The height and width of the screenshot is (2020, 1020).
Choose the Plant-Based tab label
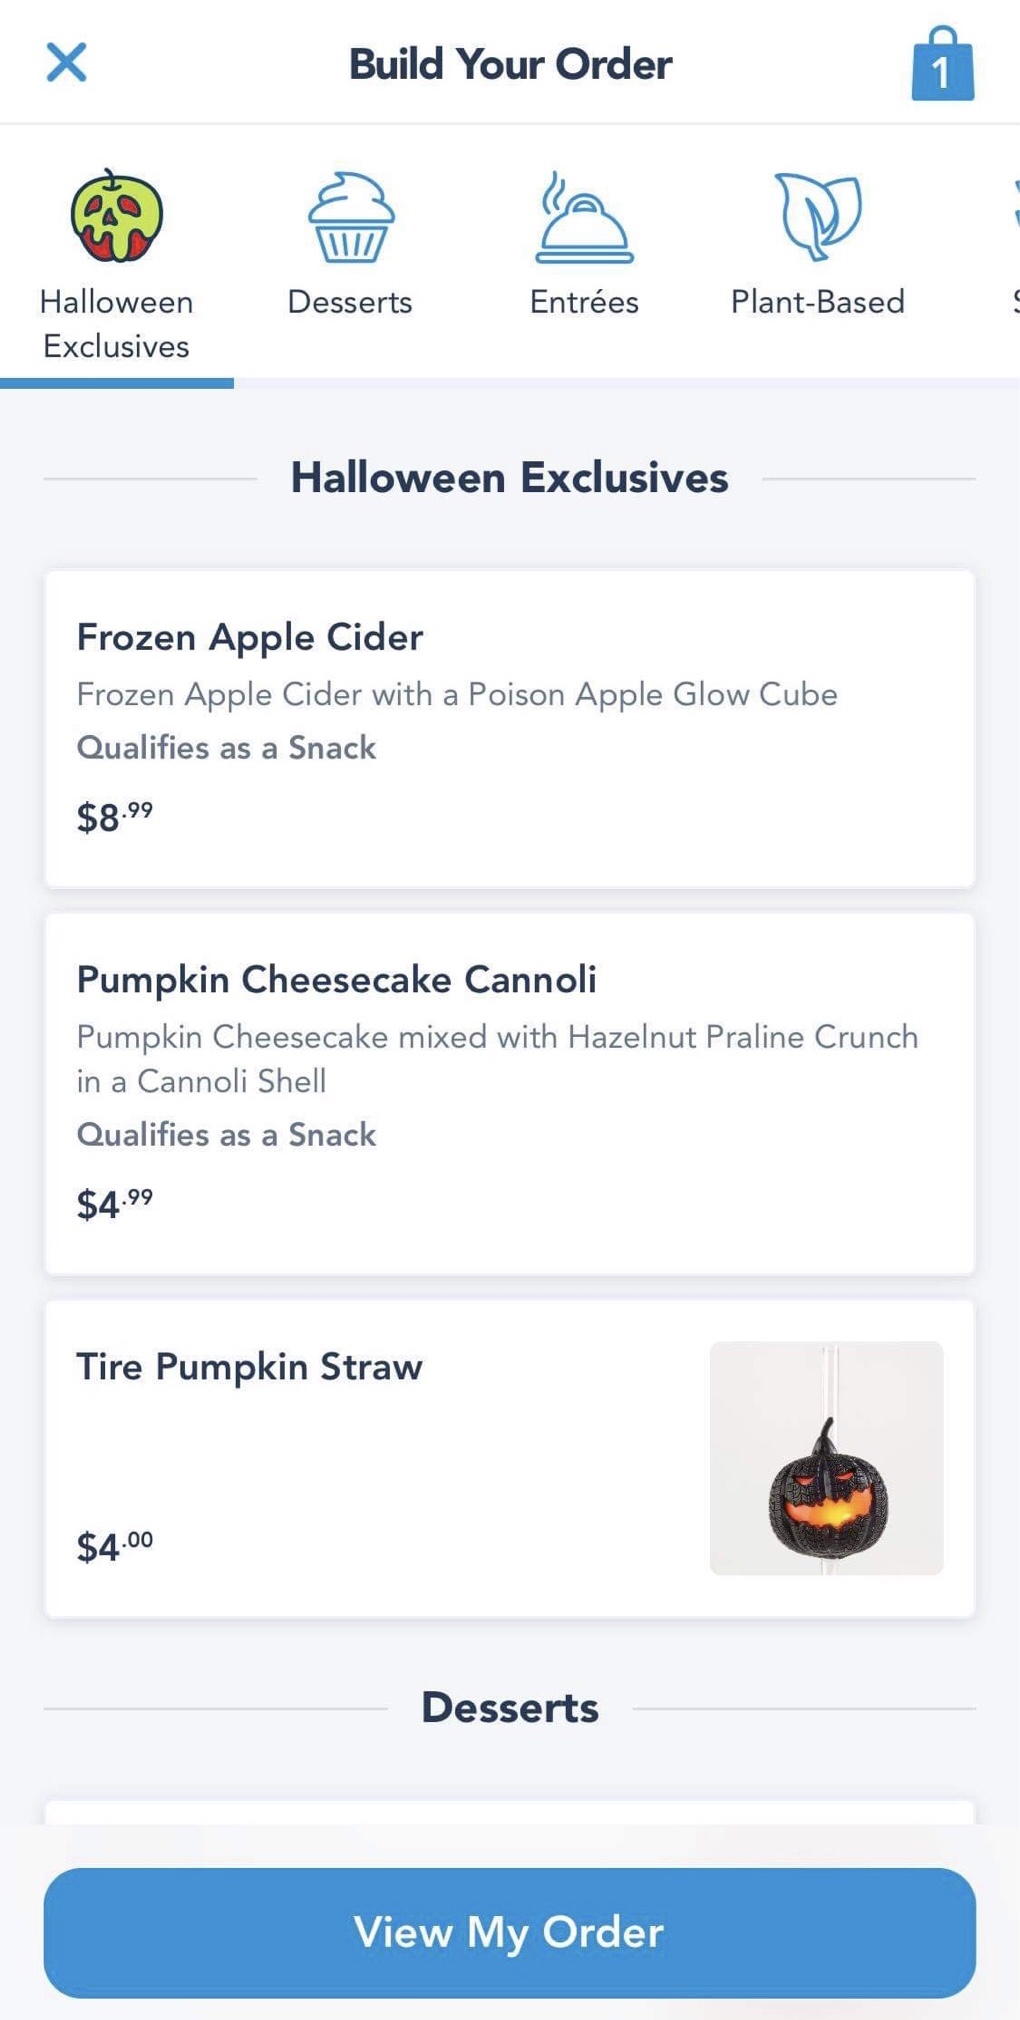click(818, 302)
